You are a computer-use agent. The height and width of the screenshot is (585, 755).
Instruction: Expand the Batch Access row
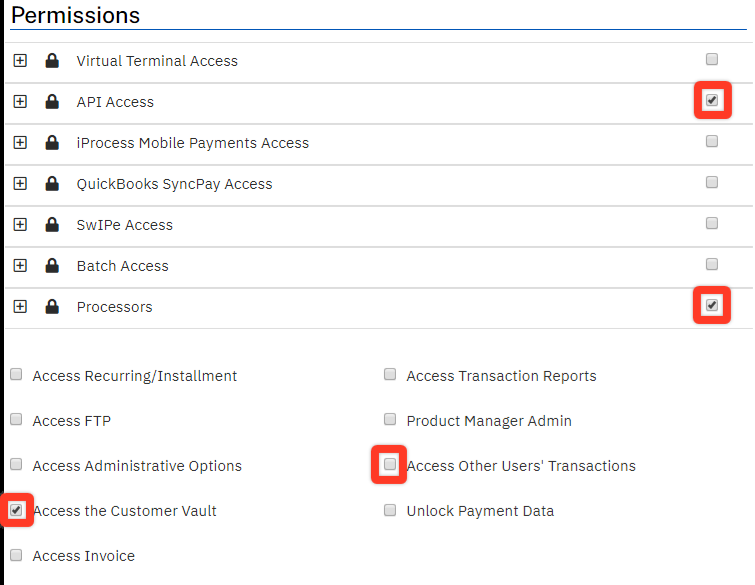(x=20, y=265)
